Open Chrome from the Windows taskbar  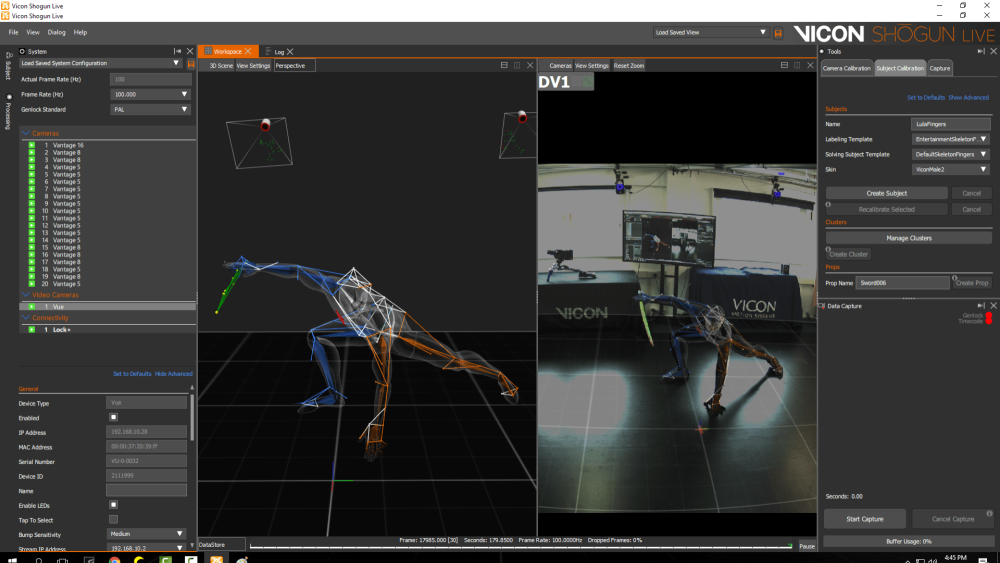pos(115,558)
